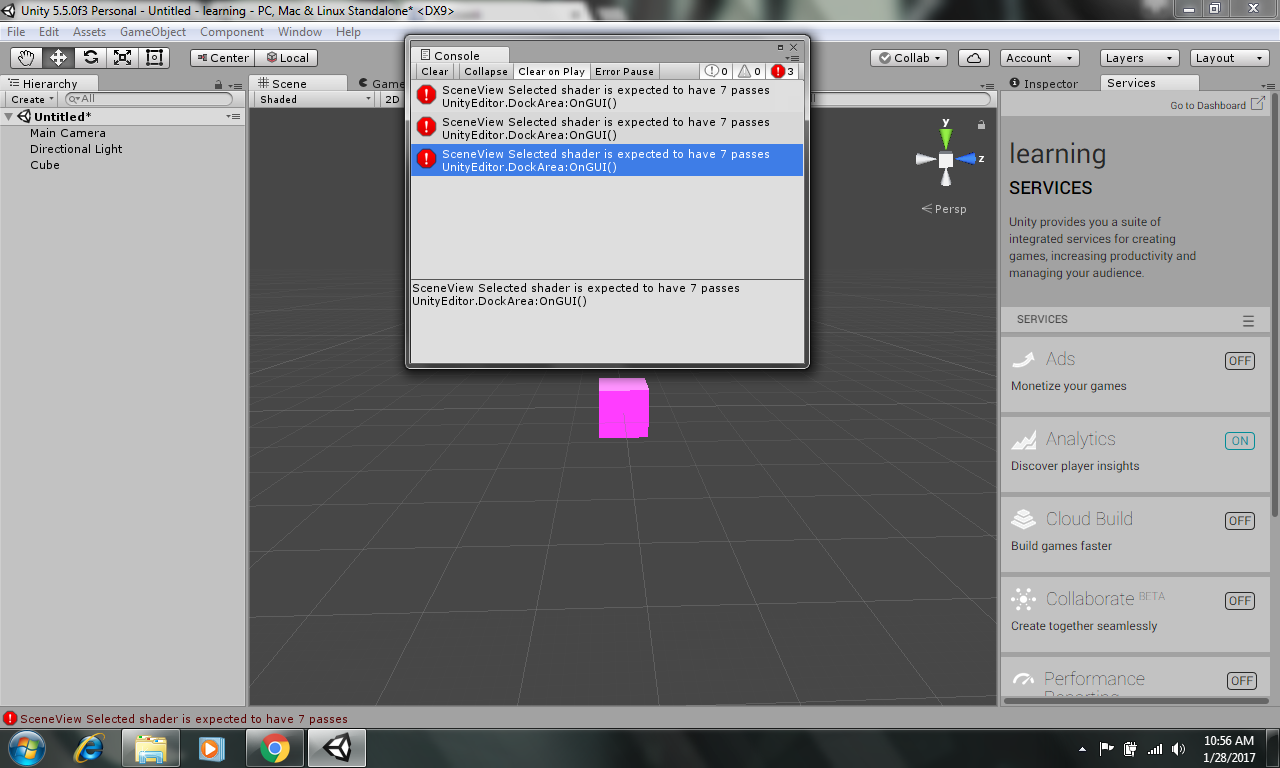The height and width of the screenshot is (768, 1280).
Task: Select the Rect transform tool
Action: (154, 58)
